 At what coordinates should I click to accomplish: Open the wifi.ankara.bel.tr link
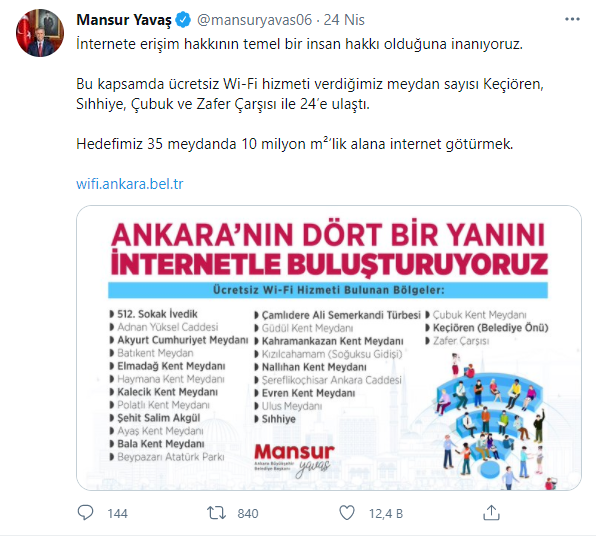(x=130, y=184)
